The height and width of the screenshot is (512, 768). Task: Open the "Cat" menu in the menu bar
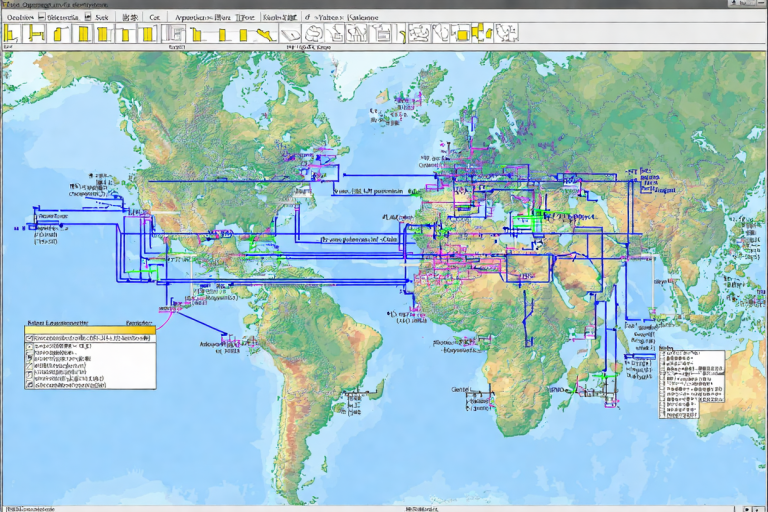click(x=154, y=17)
